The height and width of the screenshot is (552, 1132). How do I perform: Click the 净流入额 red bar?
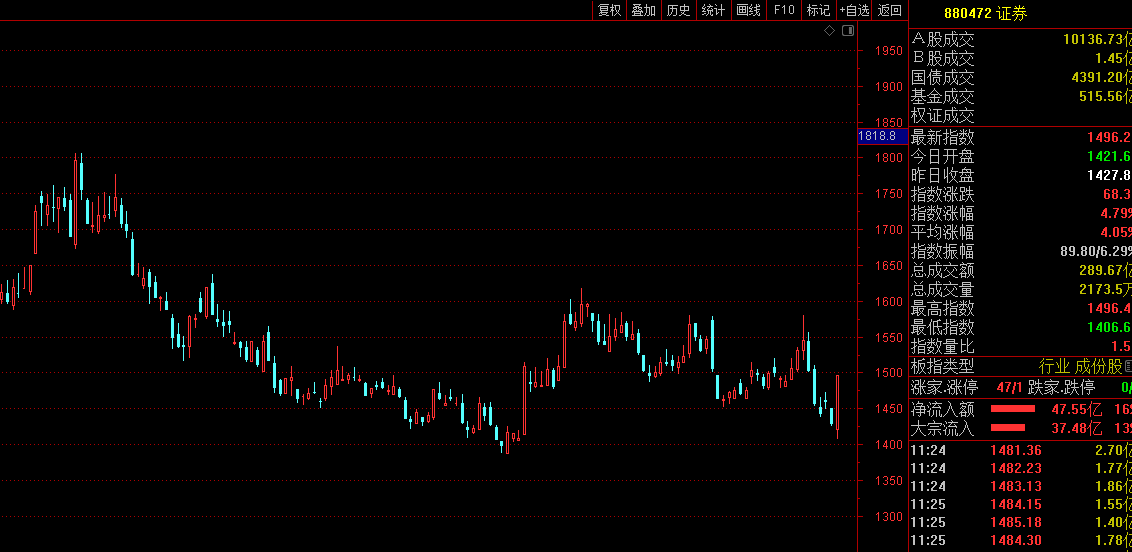click(1012, 409)
